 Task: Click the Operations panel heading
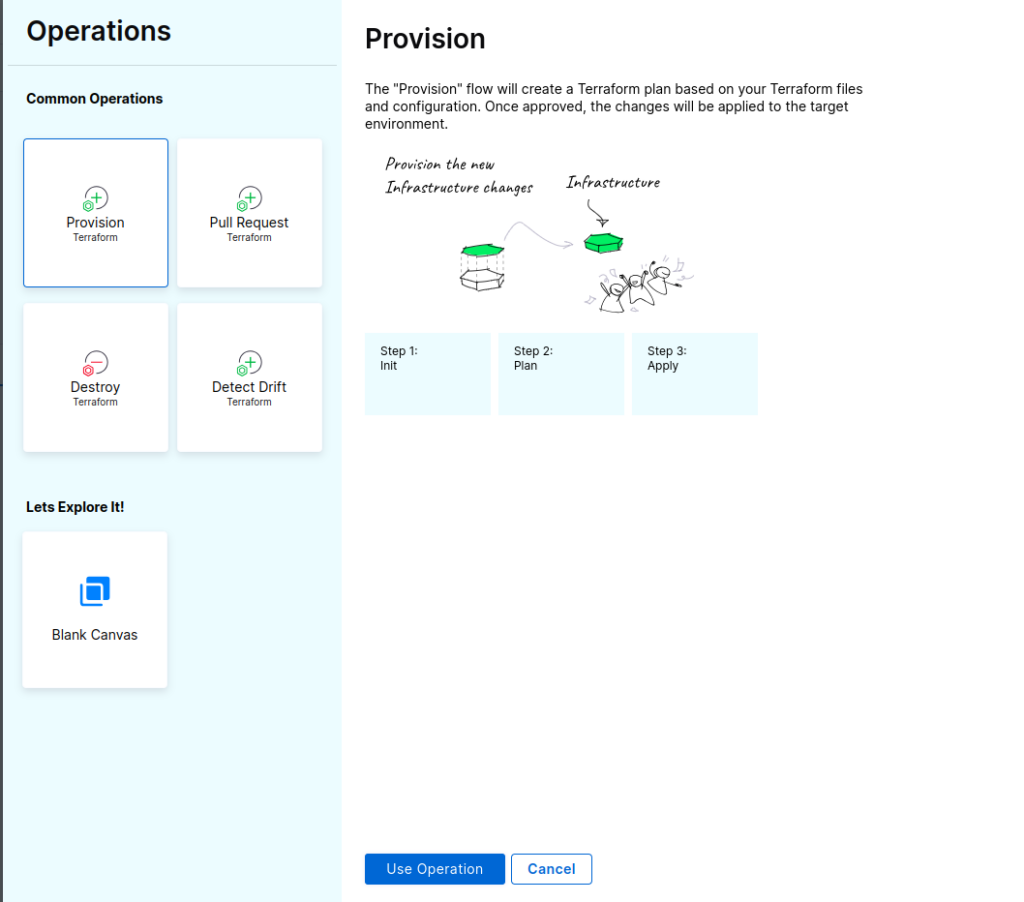[x=99, y=31]
